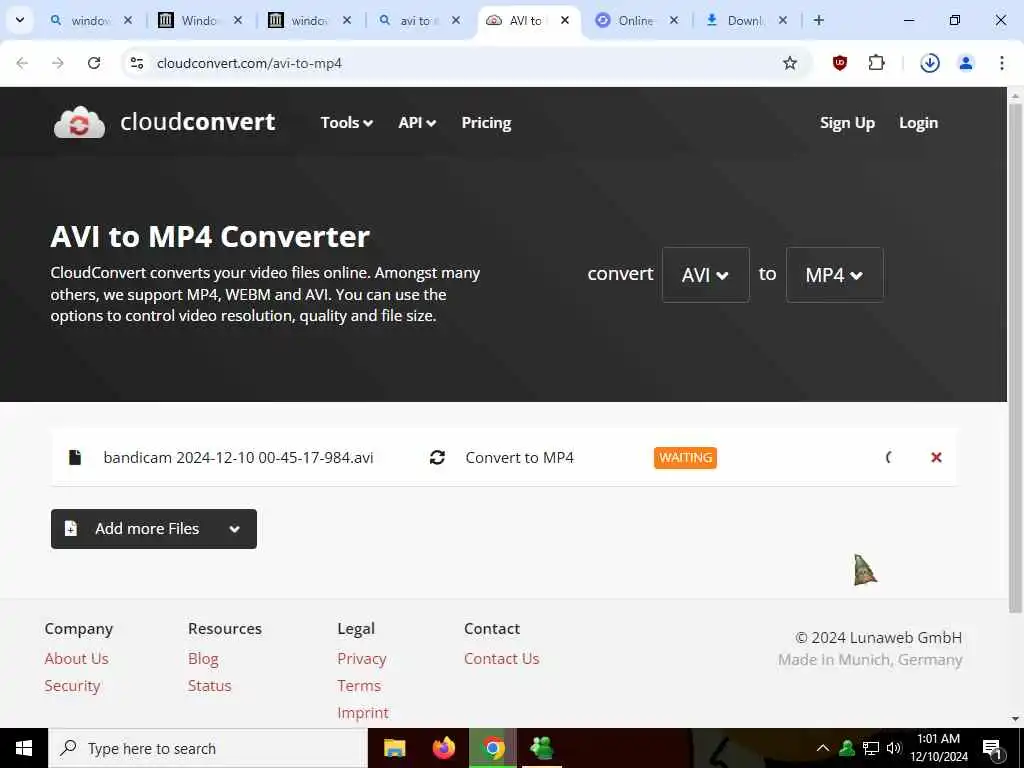Click the page vertical scrollbar
The width and height of the screenshot is (1024, 768).
[x=1015, y=359]
